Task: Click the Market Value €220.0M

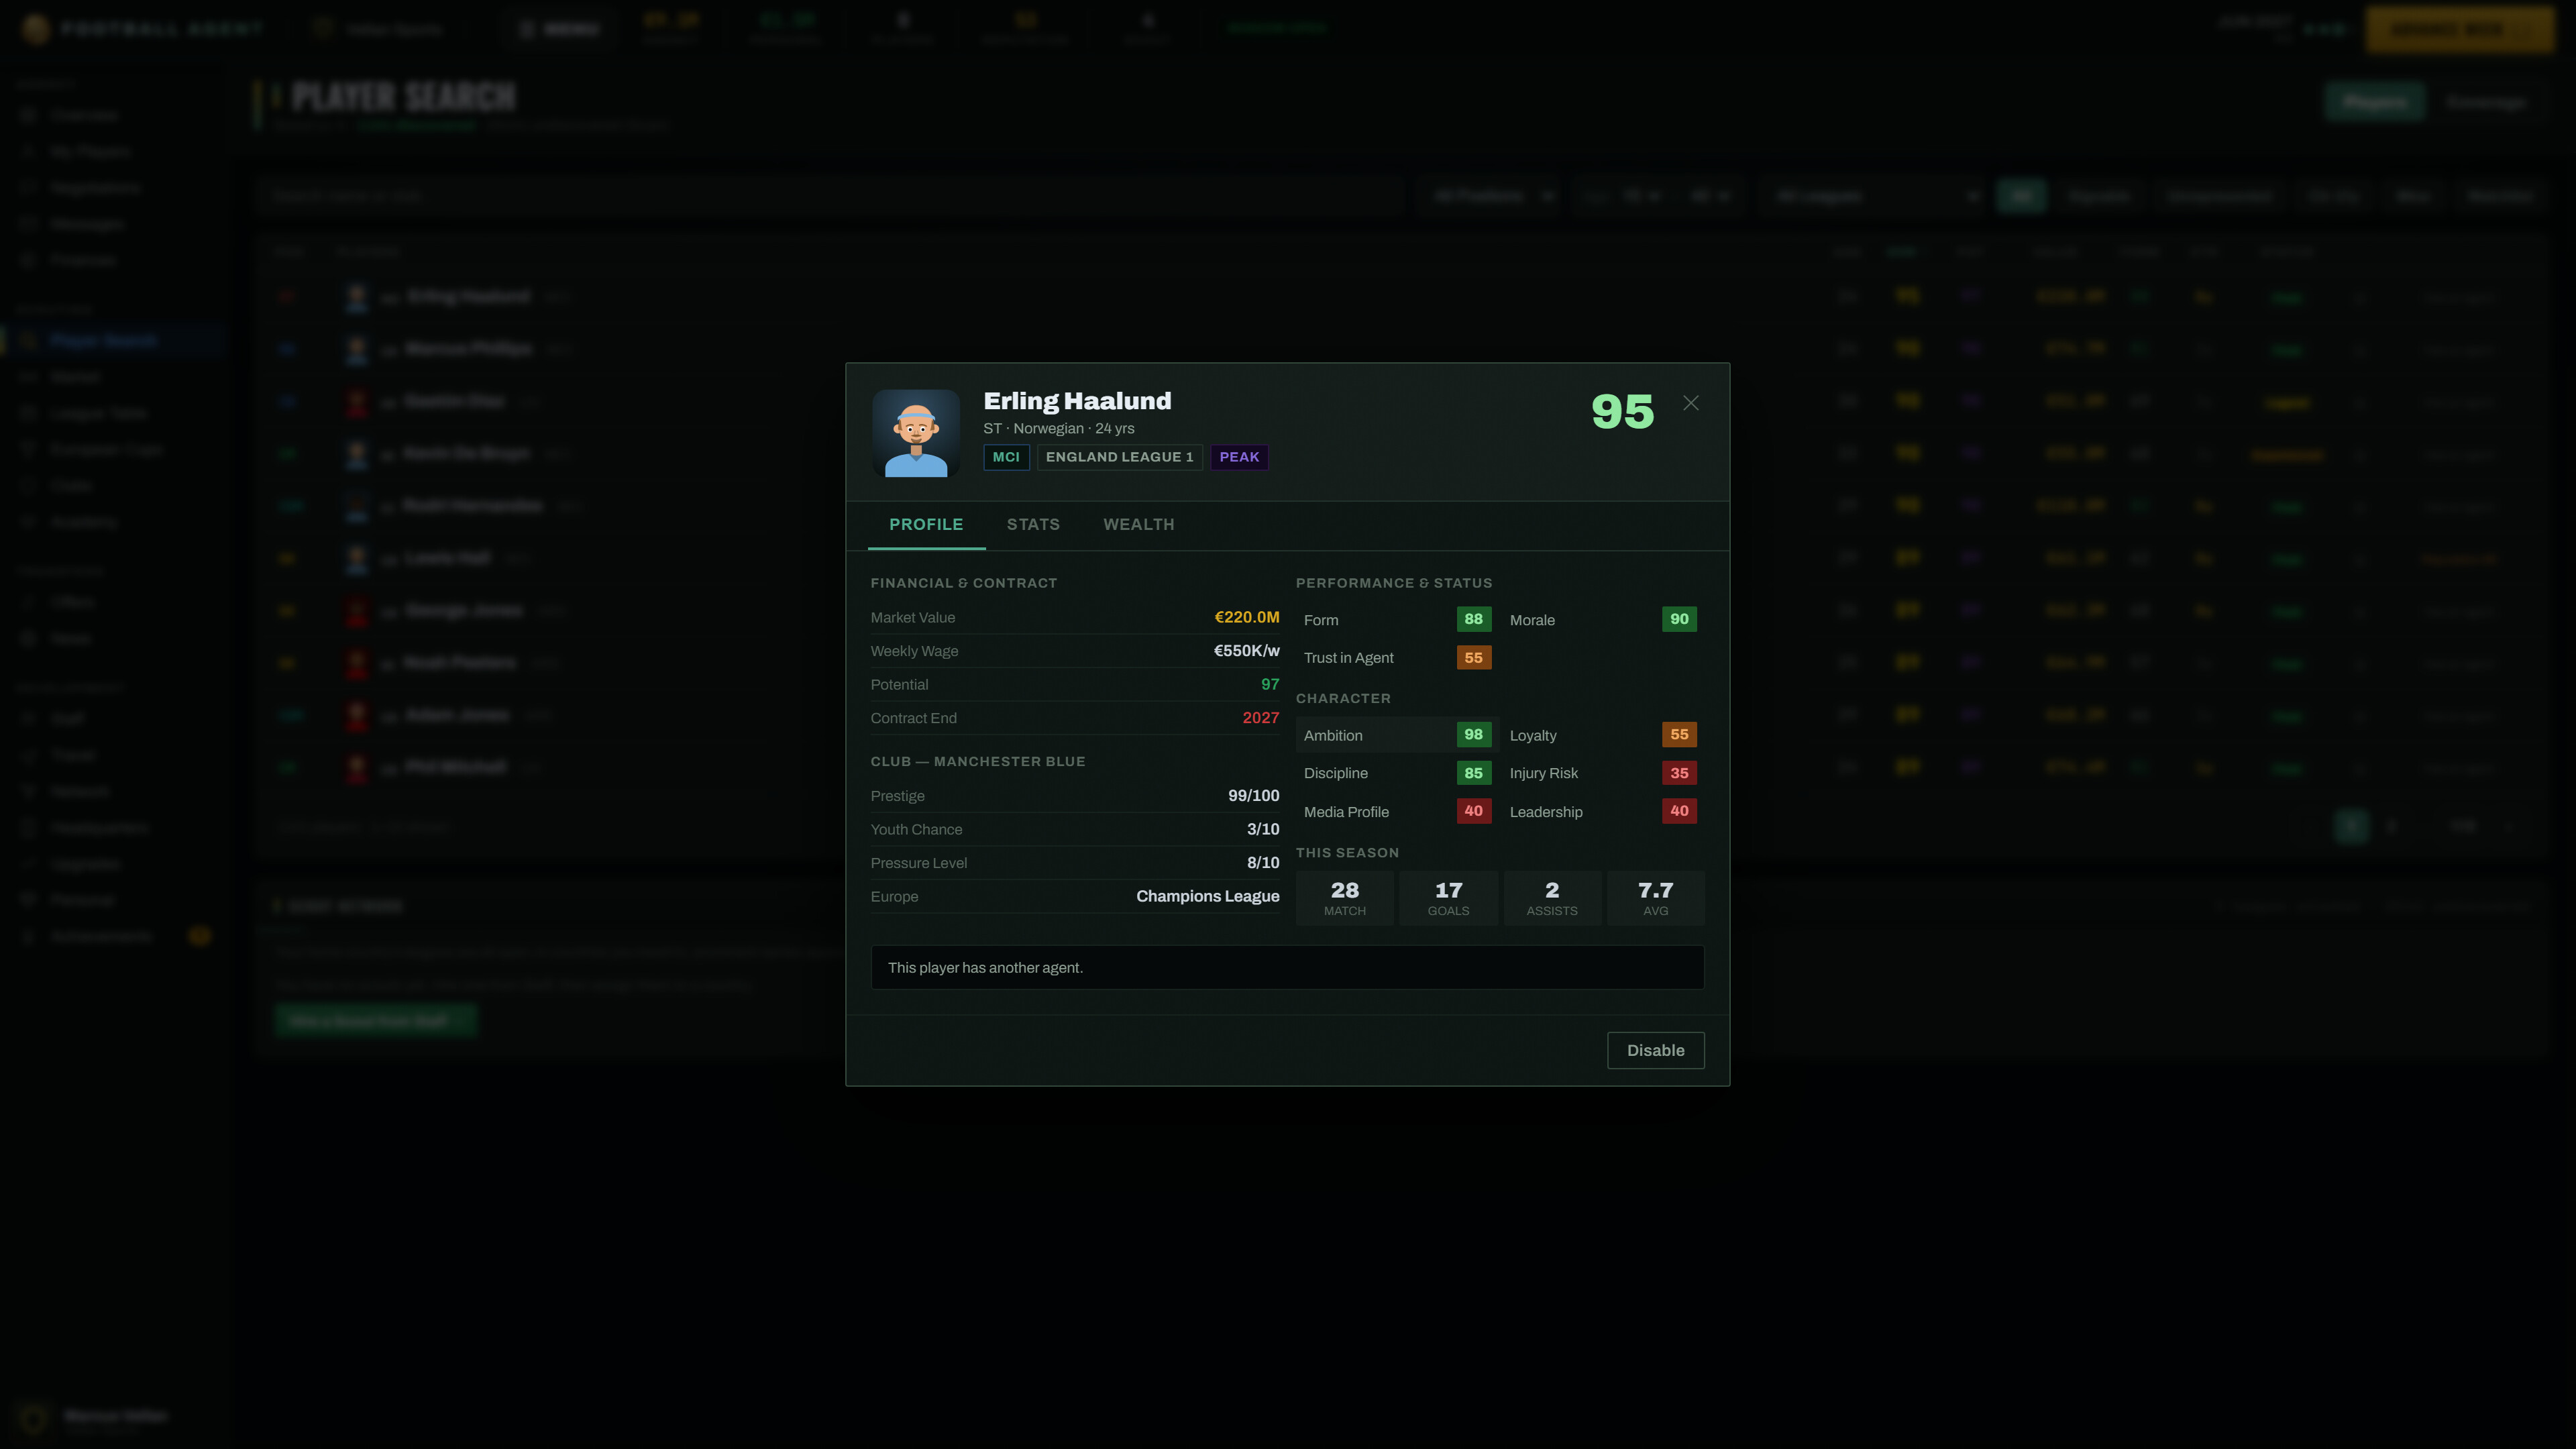Action: click(x=1246, y=617)
